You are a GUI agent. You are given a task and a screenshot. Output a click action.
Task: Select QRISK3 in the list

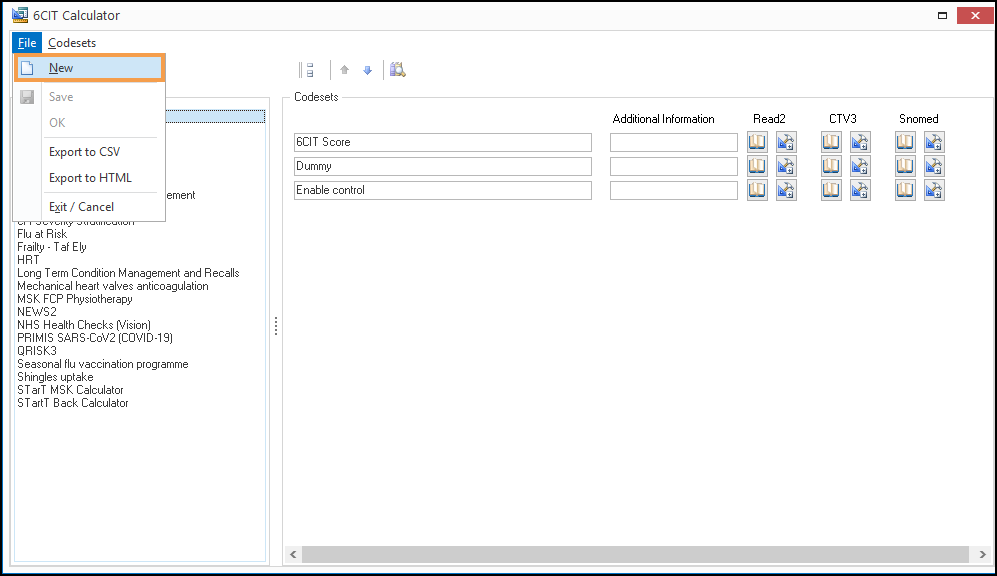click(x=37, y=351)
